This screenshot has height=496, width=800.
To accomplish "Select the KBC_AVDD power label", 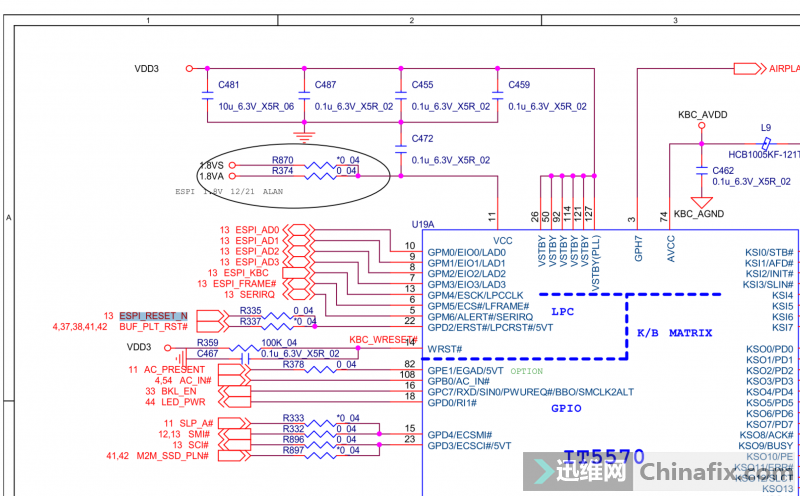I will [x=703, y=115].
